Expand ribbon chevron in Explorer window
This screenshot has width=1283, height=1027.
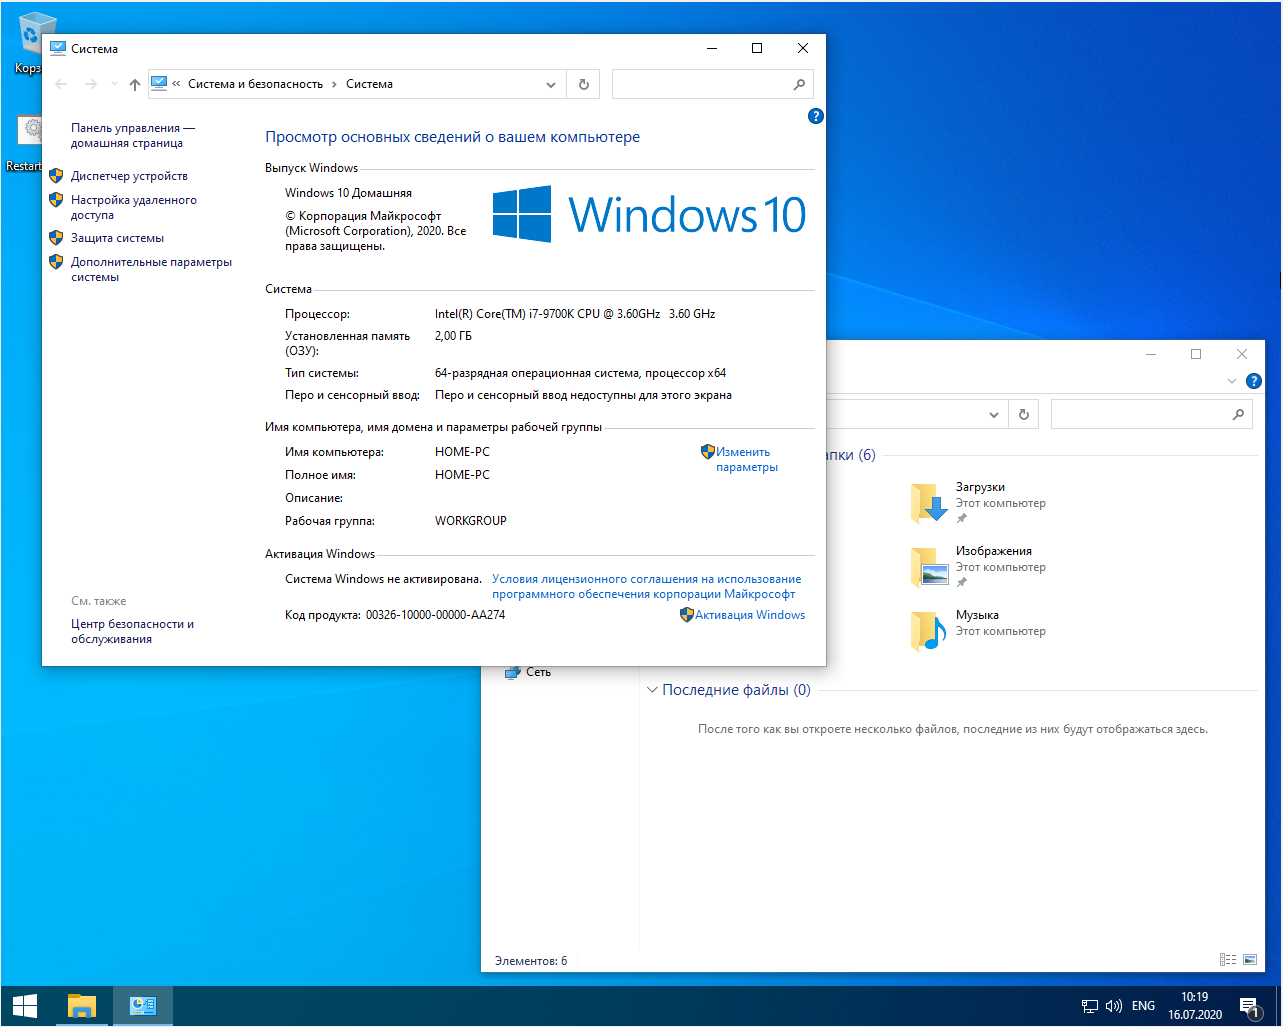pos(1231,381)
